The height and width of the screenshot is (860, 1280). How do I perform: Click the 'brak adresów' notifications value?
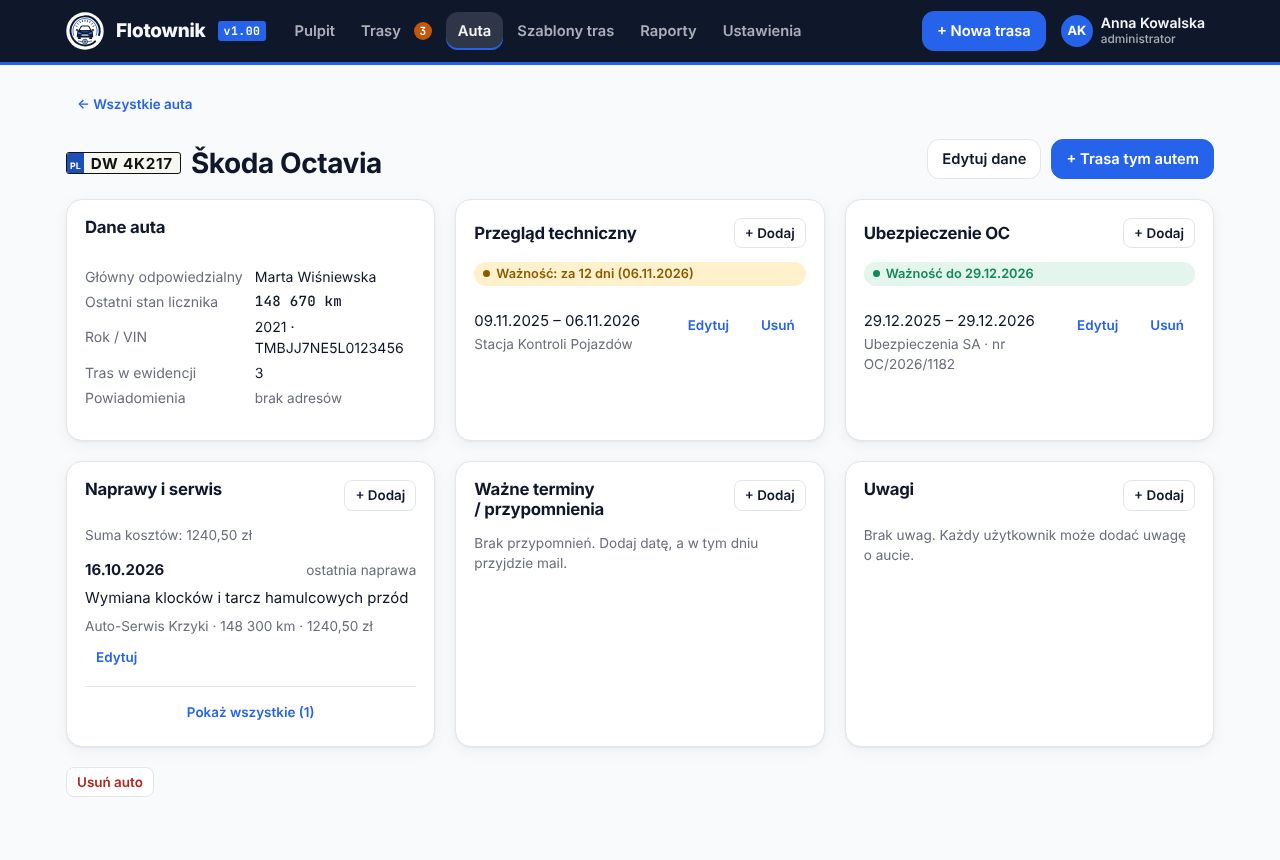point(298,398)
